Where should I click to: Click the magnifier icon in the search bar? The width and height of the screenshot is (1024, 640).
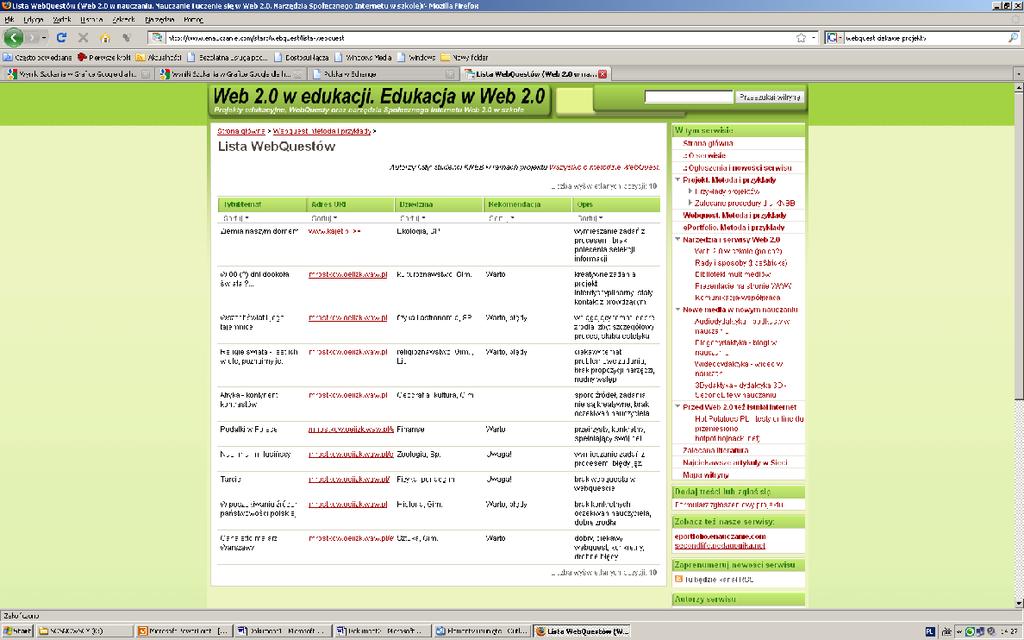tap(1013, 38)
